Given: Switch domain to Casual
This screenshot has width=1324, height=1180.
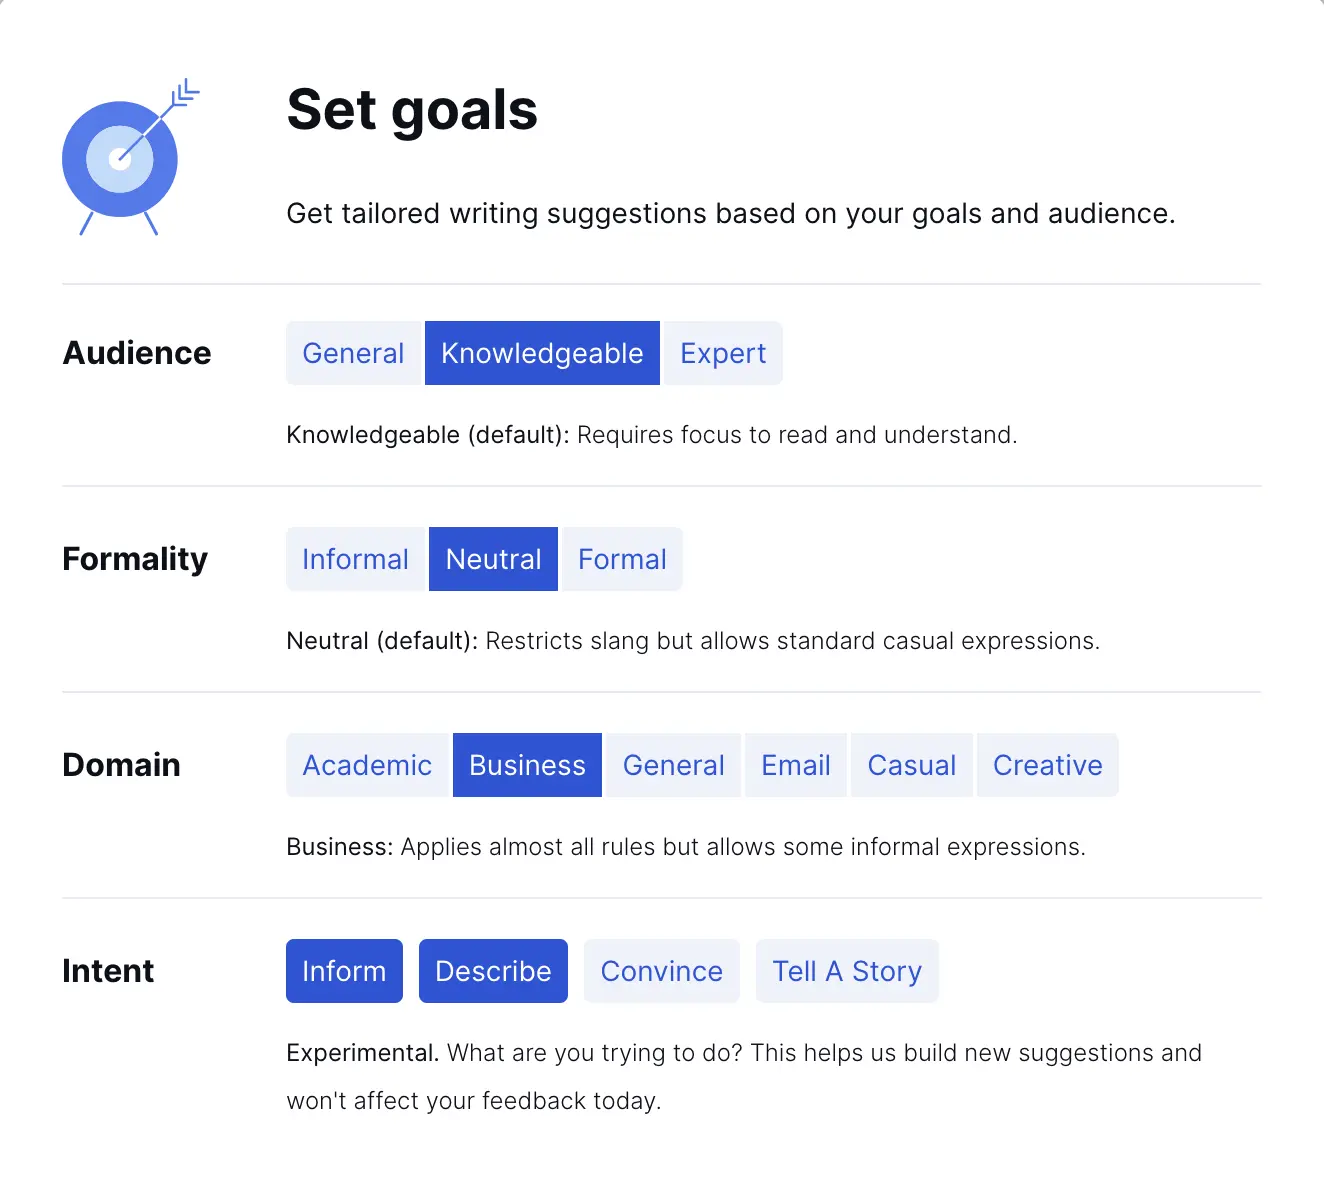Looking at the screenshot, I should coord(911,765).
